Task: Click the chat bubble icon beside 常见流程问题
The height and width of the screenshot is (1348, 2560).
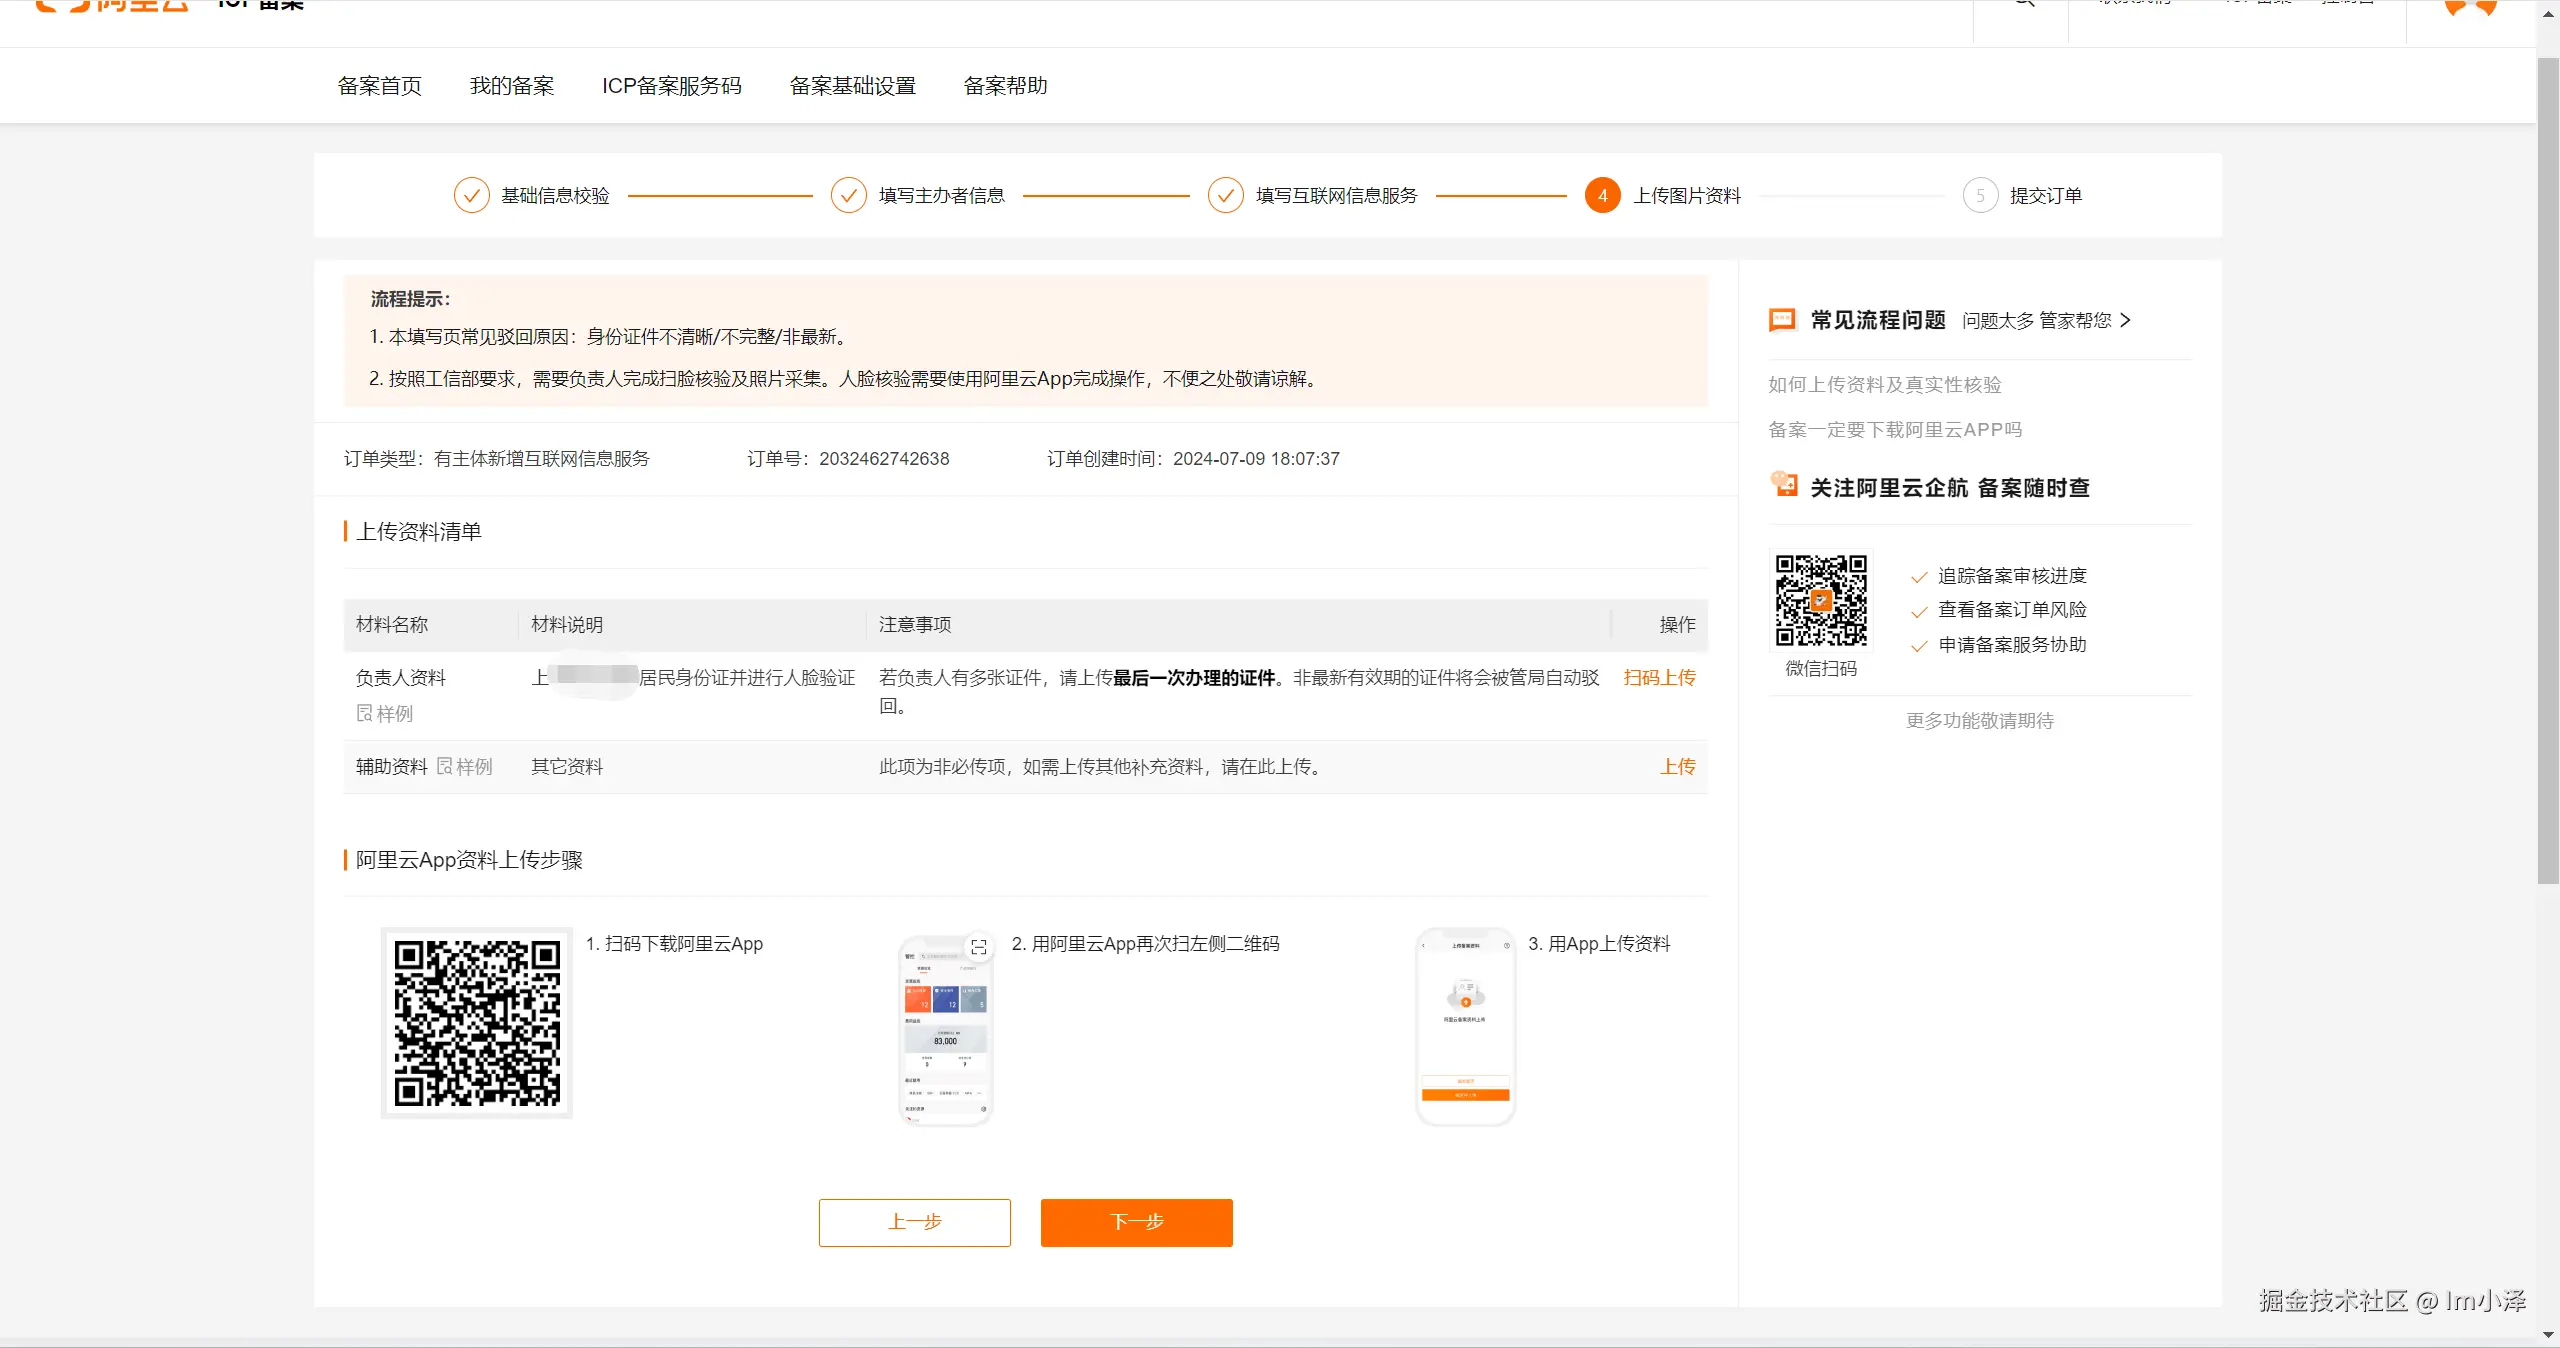Action: [1782, 320]
